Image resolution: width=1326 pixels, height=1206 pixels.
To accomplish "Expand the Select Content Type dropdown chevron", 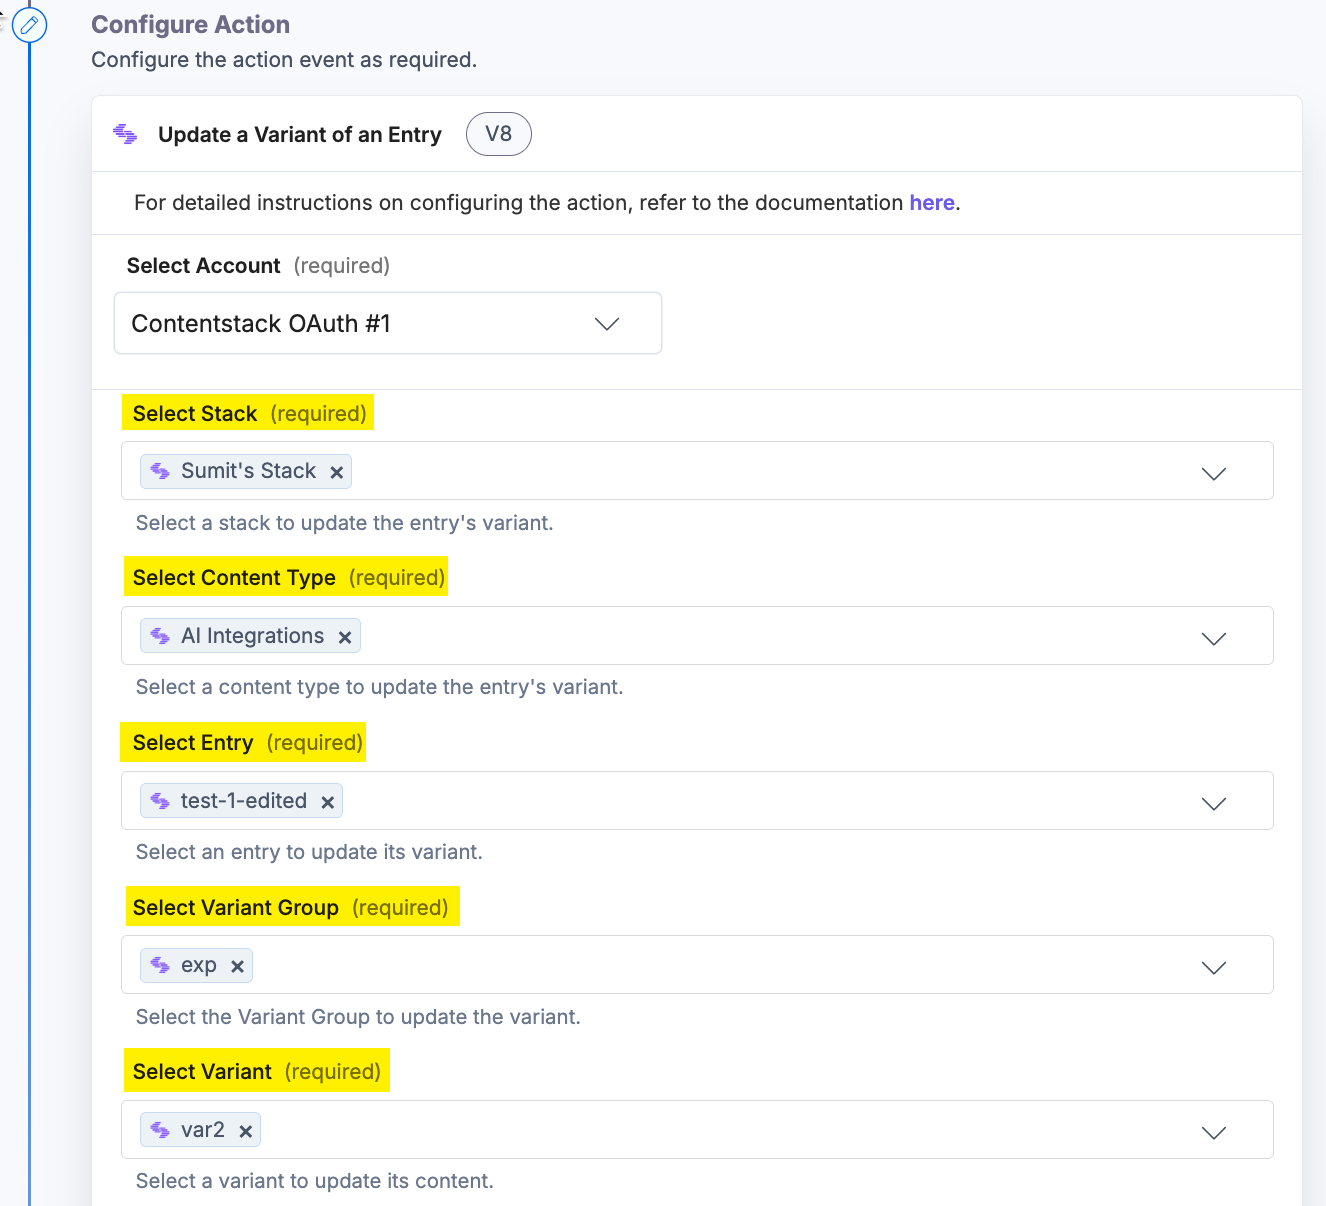I will click(1213, 638).
